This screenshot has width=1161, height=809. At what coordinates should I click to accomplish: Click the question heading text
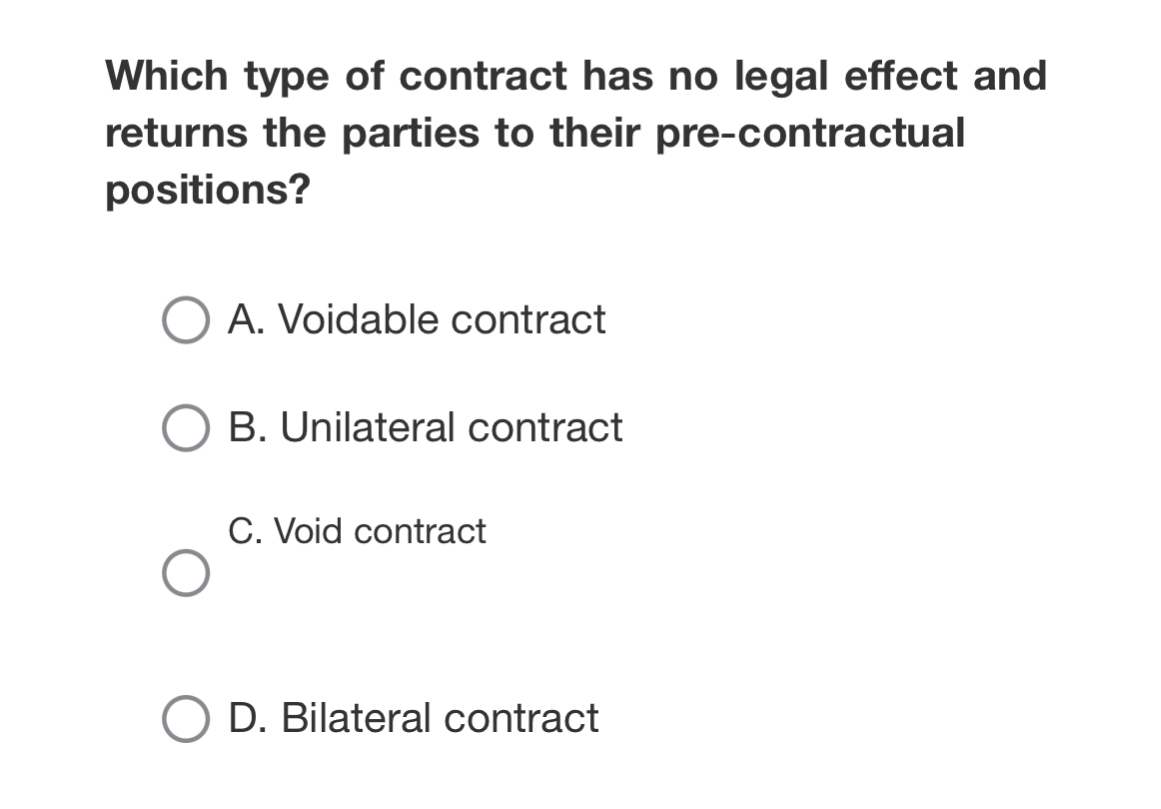point(575,130)
